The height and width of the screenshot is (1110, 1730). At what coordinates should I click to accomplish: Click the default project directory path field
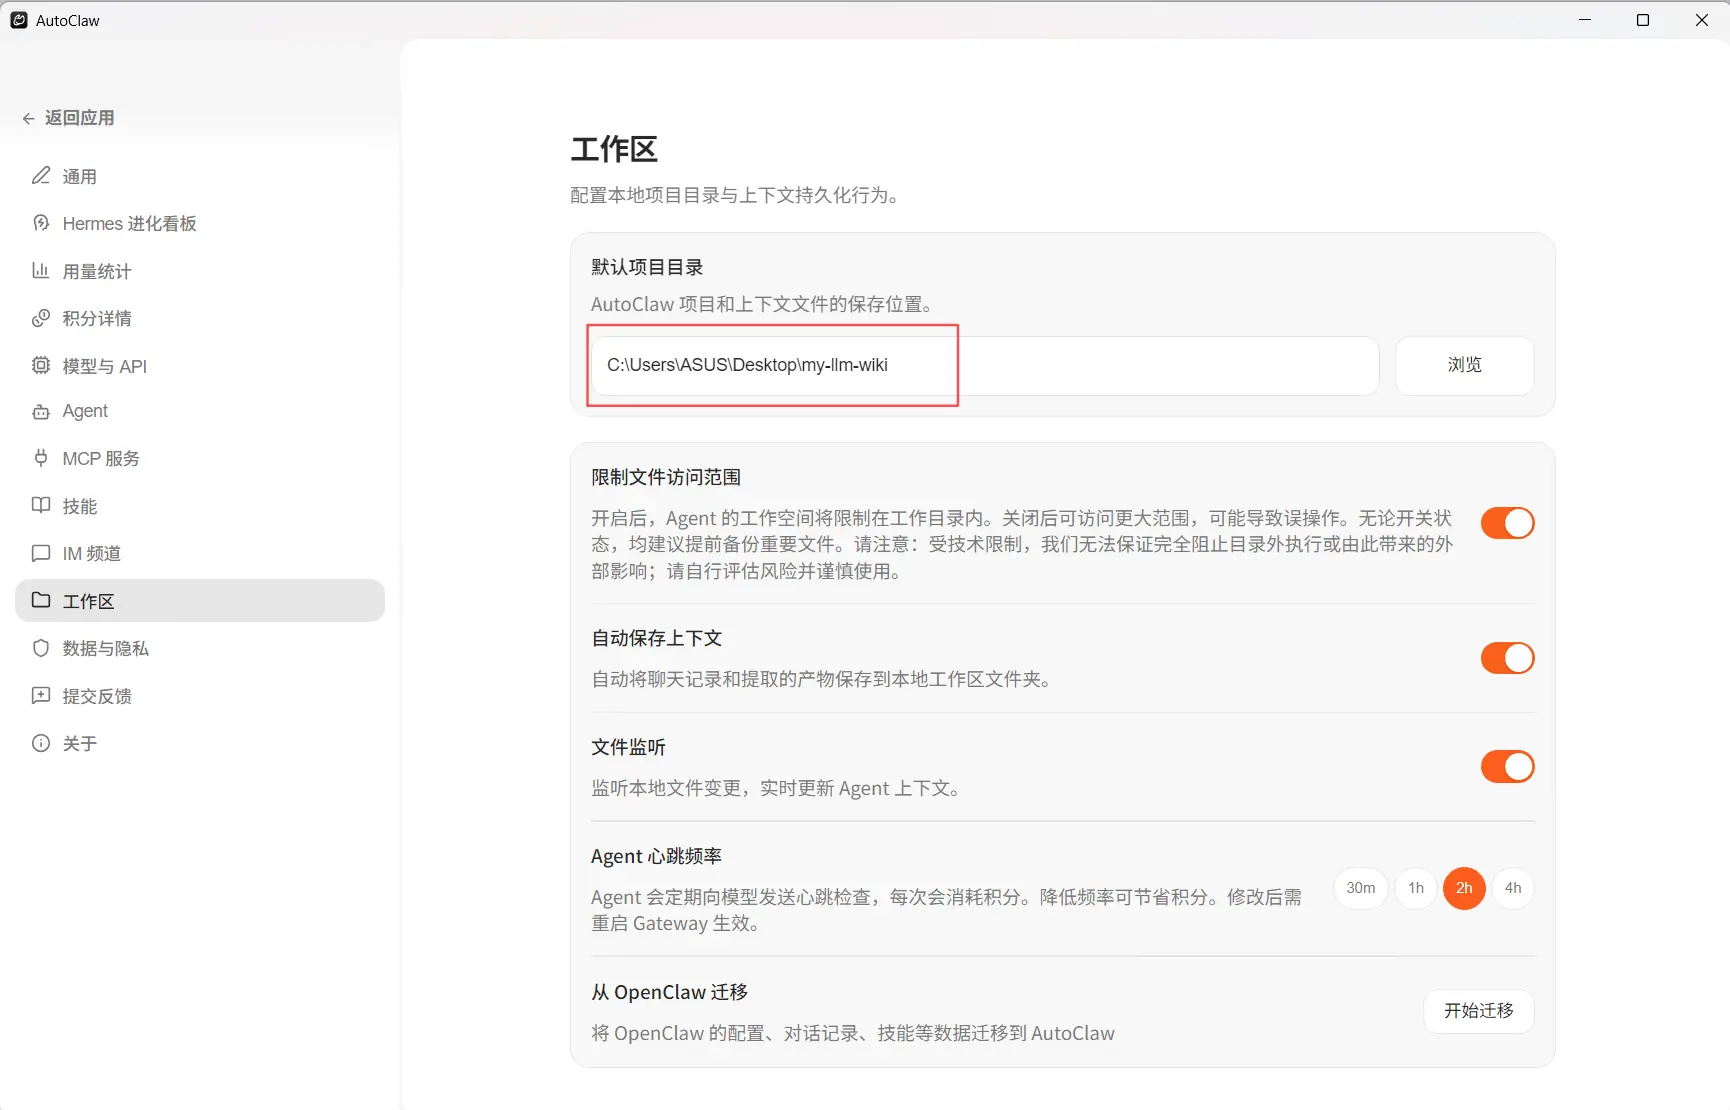(x=985, y=365)
